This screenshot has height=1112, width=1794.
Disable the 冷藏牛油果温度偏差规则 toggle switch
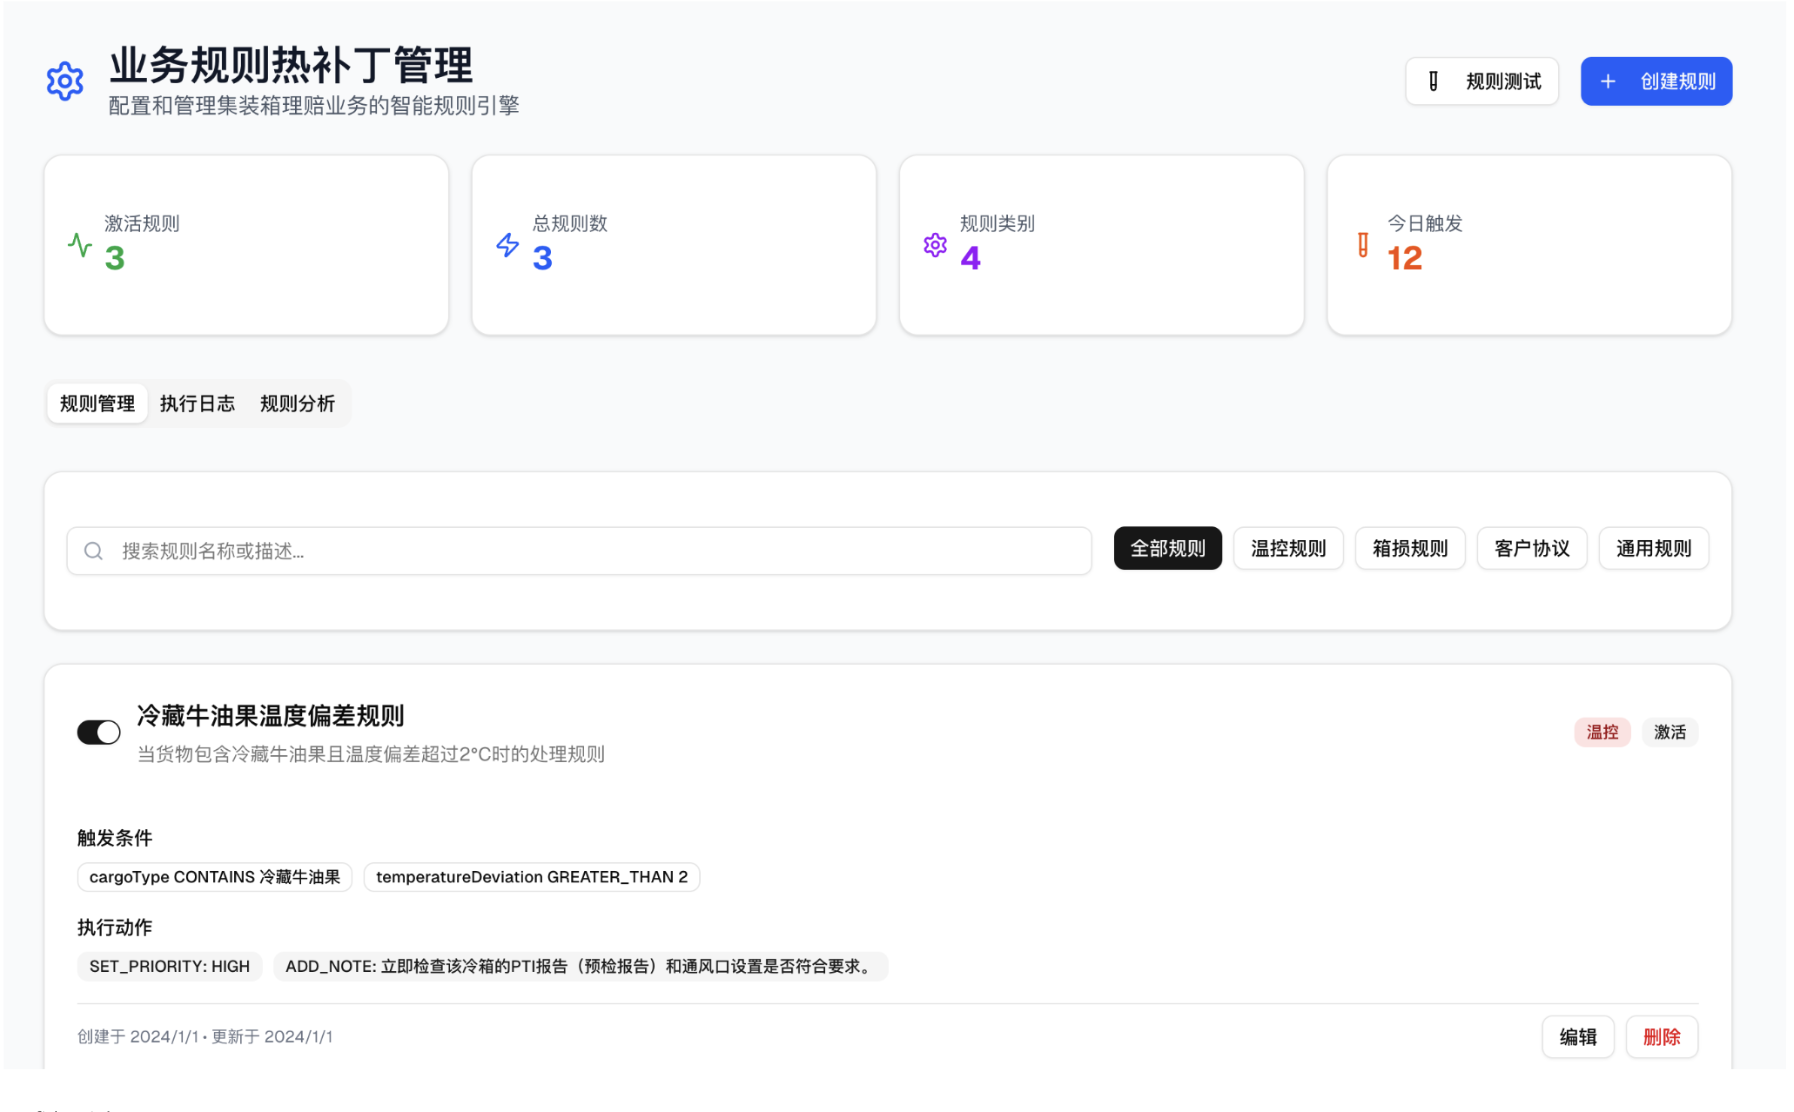(x=99, y=732)
